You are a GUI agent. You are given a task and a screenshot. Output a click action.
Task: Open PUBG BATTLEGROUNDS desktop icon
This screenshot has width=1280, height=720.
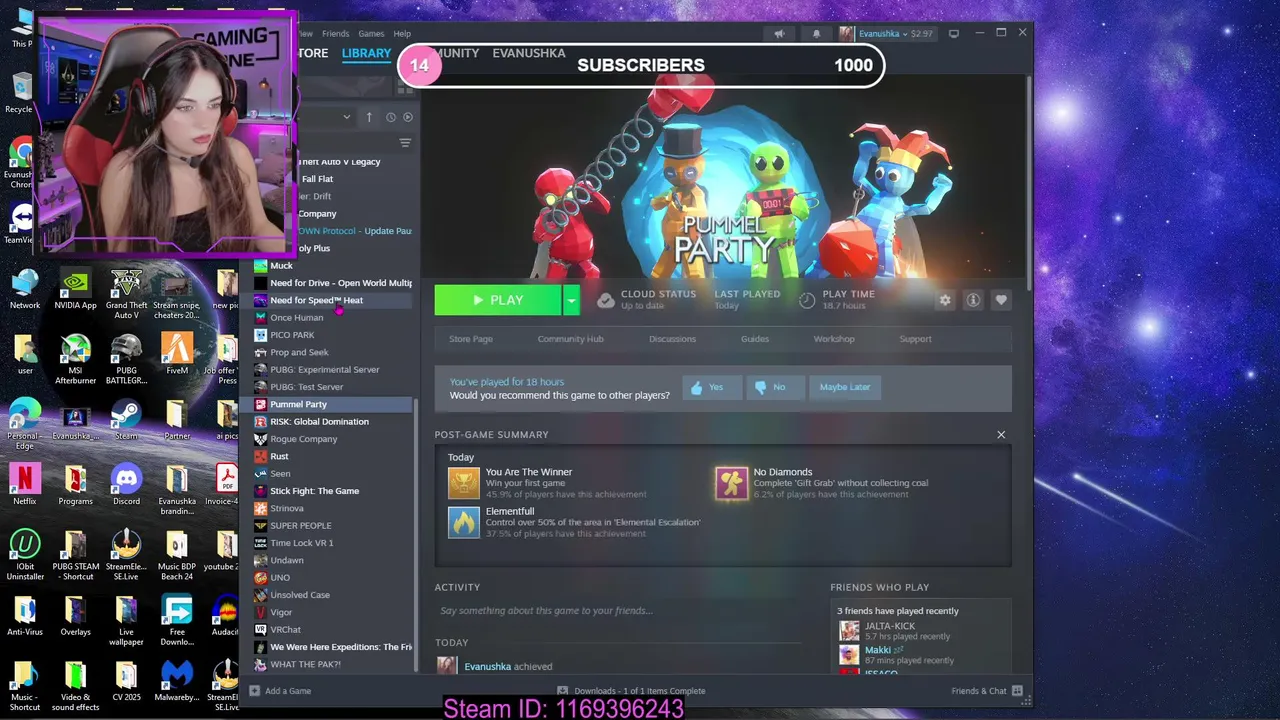[126, 360]
